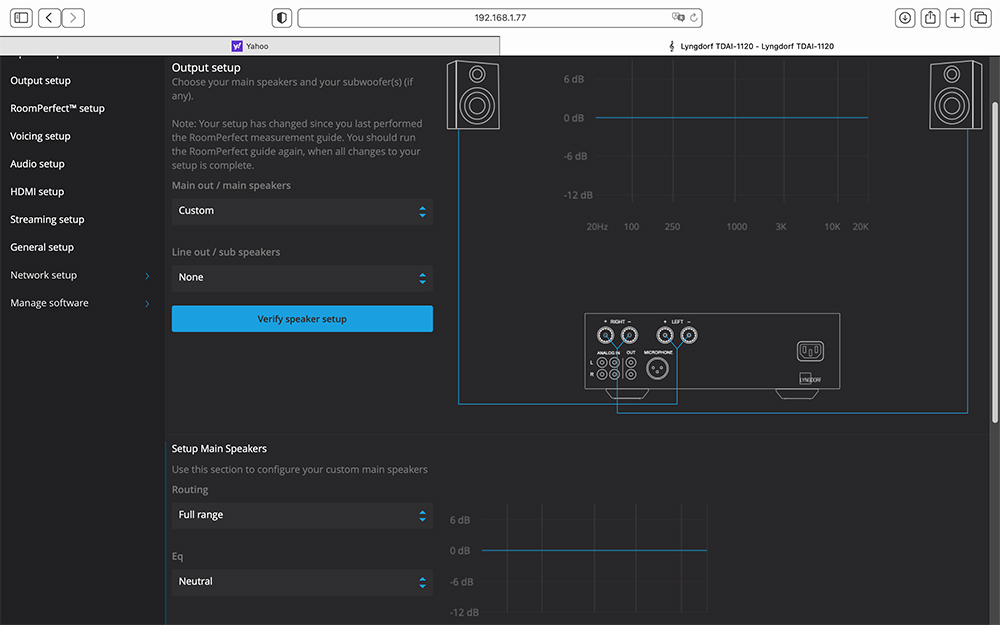Open Output setup in sidebar
1000x625 pixels.
click(41, 81)
